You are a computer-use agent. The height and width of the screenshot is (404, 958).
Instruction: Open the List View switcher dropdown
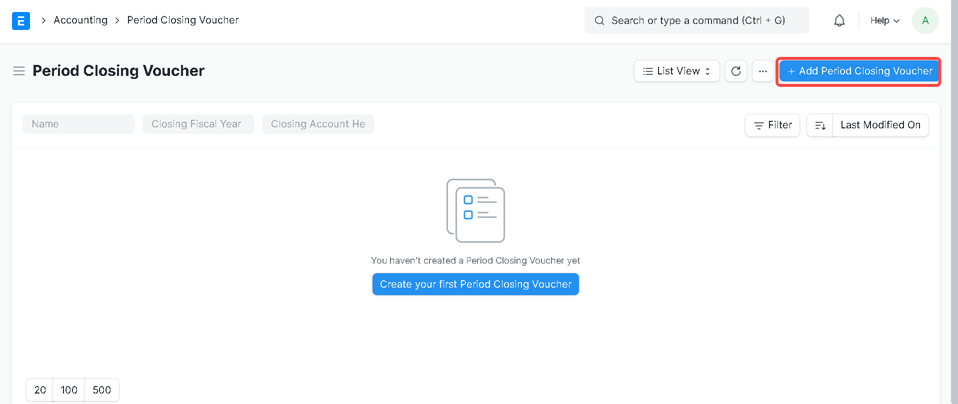[676, 71]
